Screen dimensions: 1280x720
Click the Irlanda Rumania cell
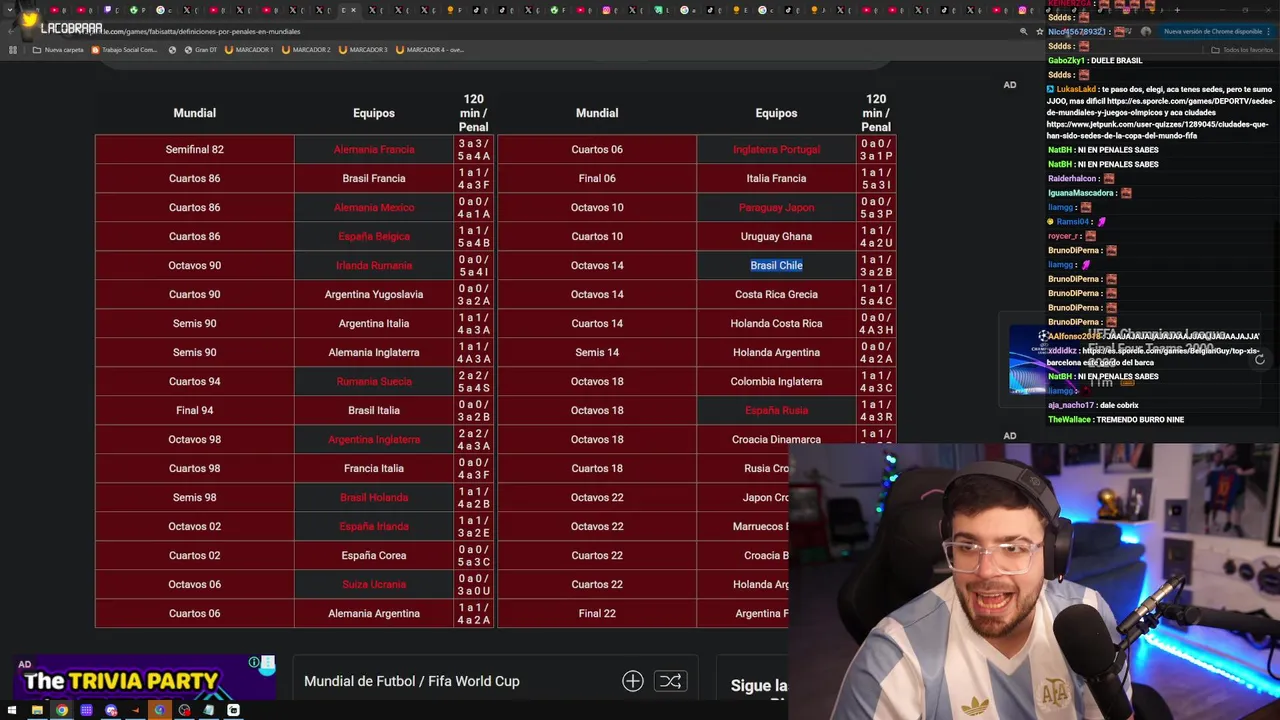click(x=374, y=265)
